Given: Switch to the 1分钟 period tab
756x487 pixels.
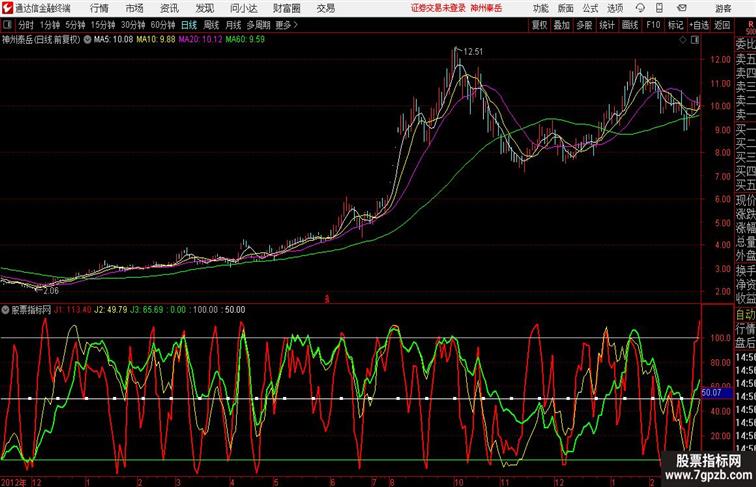Looking at the screenshot, I should (50, 25).
